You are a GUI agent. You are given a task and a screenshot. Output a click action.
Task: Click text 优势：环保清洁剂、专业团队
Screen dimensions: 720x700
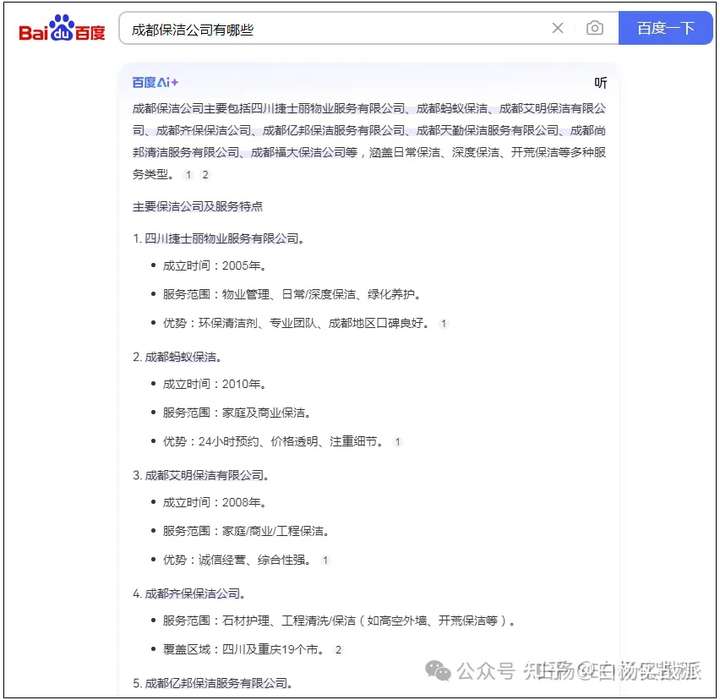pyautogui.click(x=240, y=323)
